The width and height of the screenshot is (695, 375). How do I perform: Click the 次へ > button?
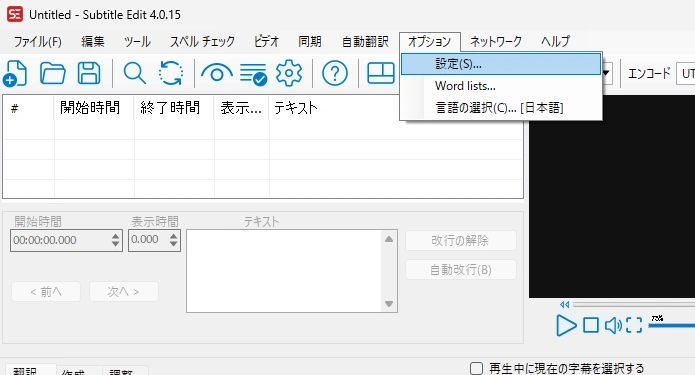(124, 292)
